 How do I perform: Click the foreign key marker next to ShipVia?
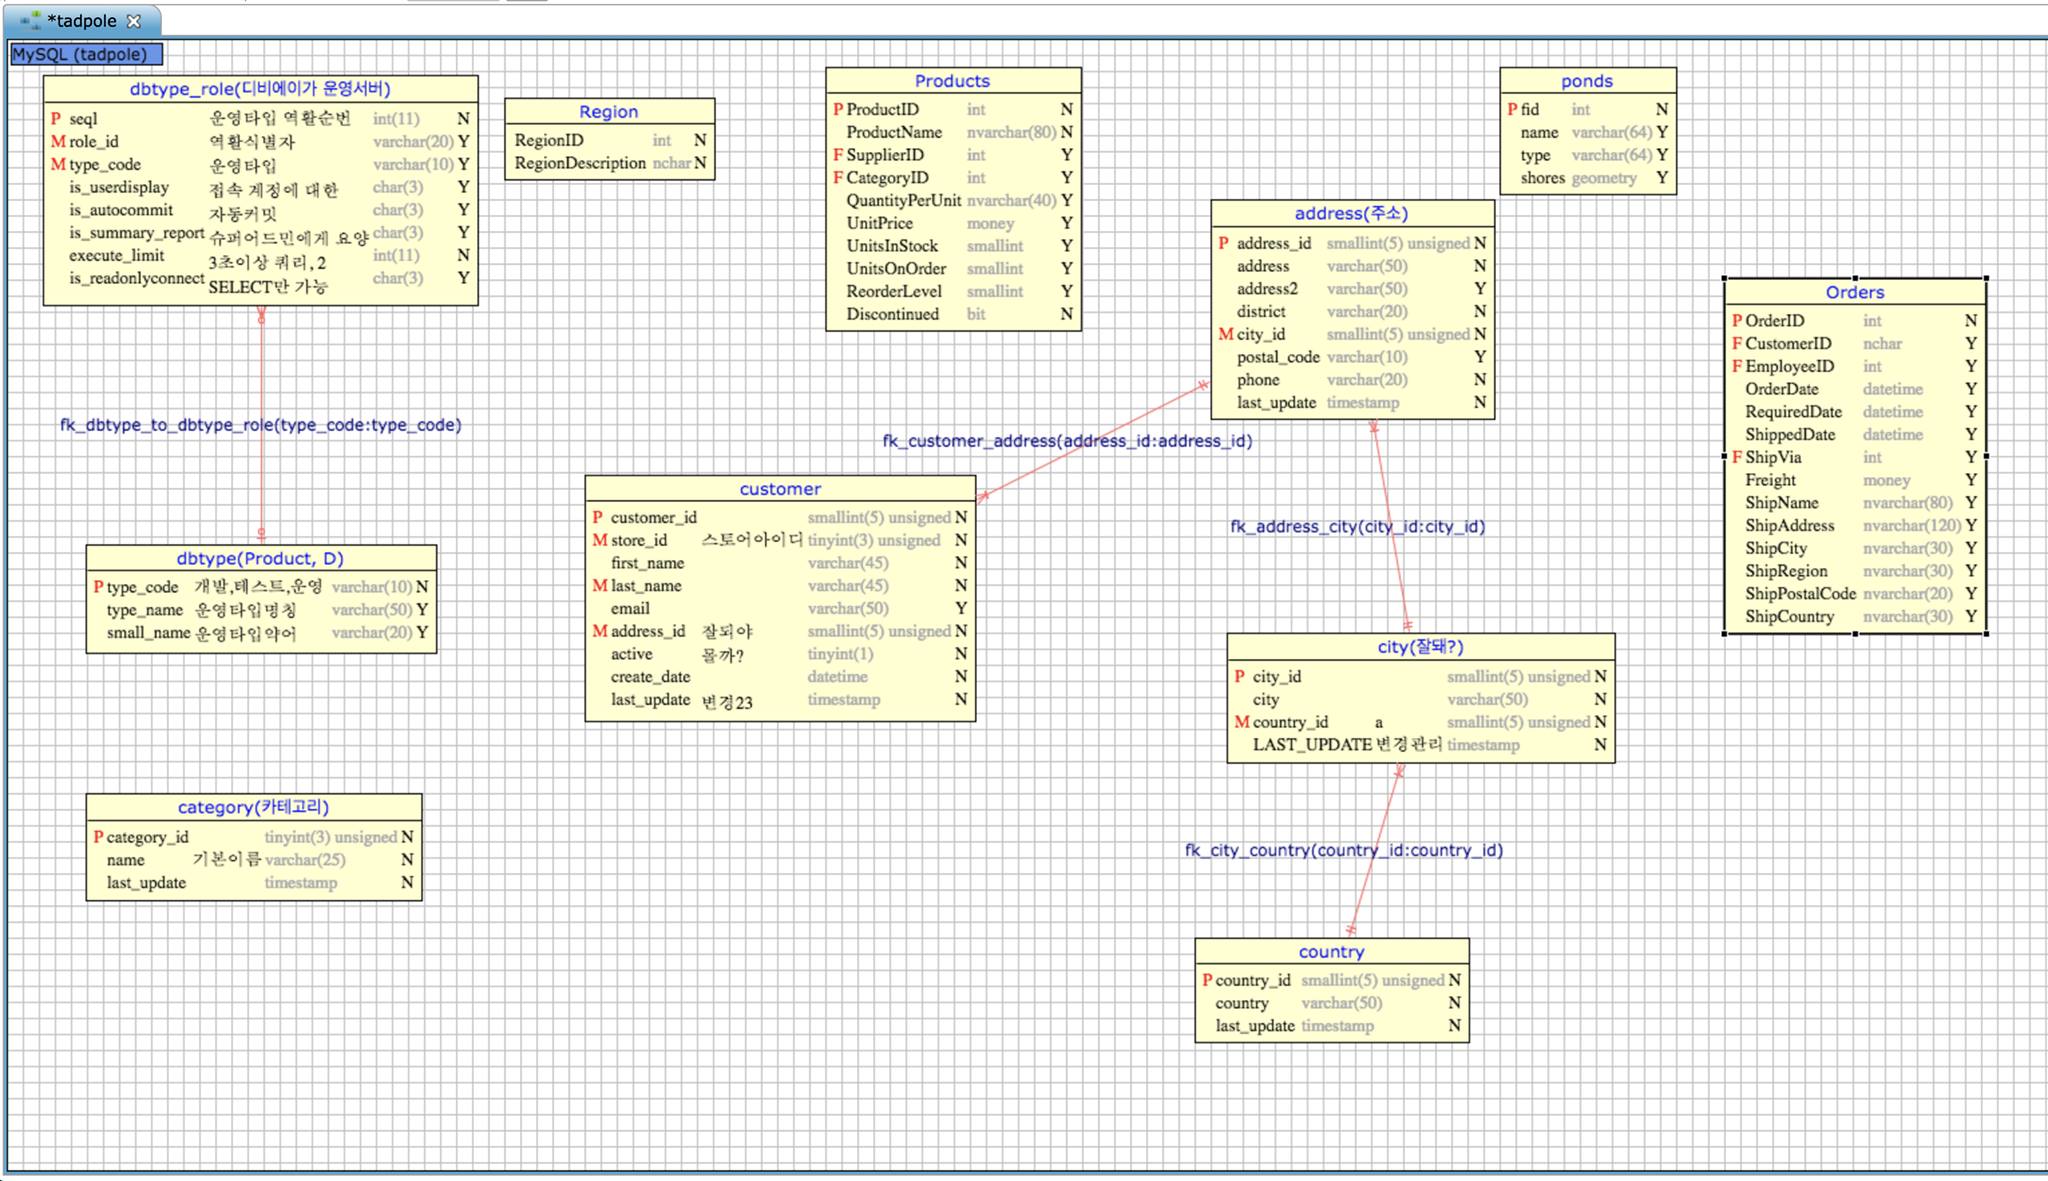pyautogui.click(x=1736, y=457)
